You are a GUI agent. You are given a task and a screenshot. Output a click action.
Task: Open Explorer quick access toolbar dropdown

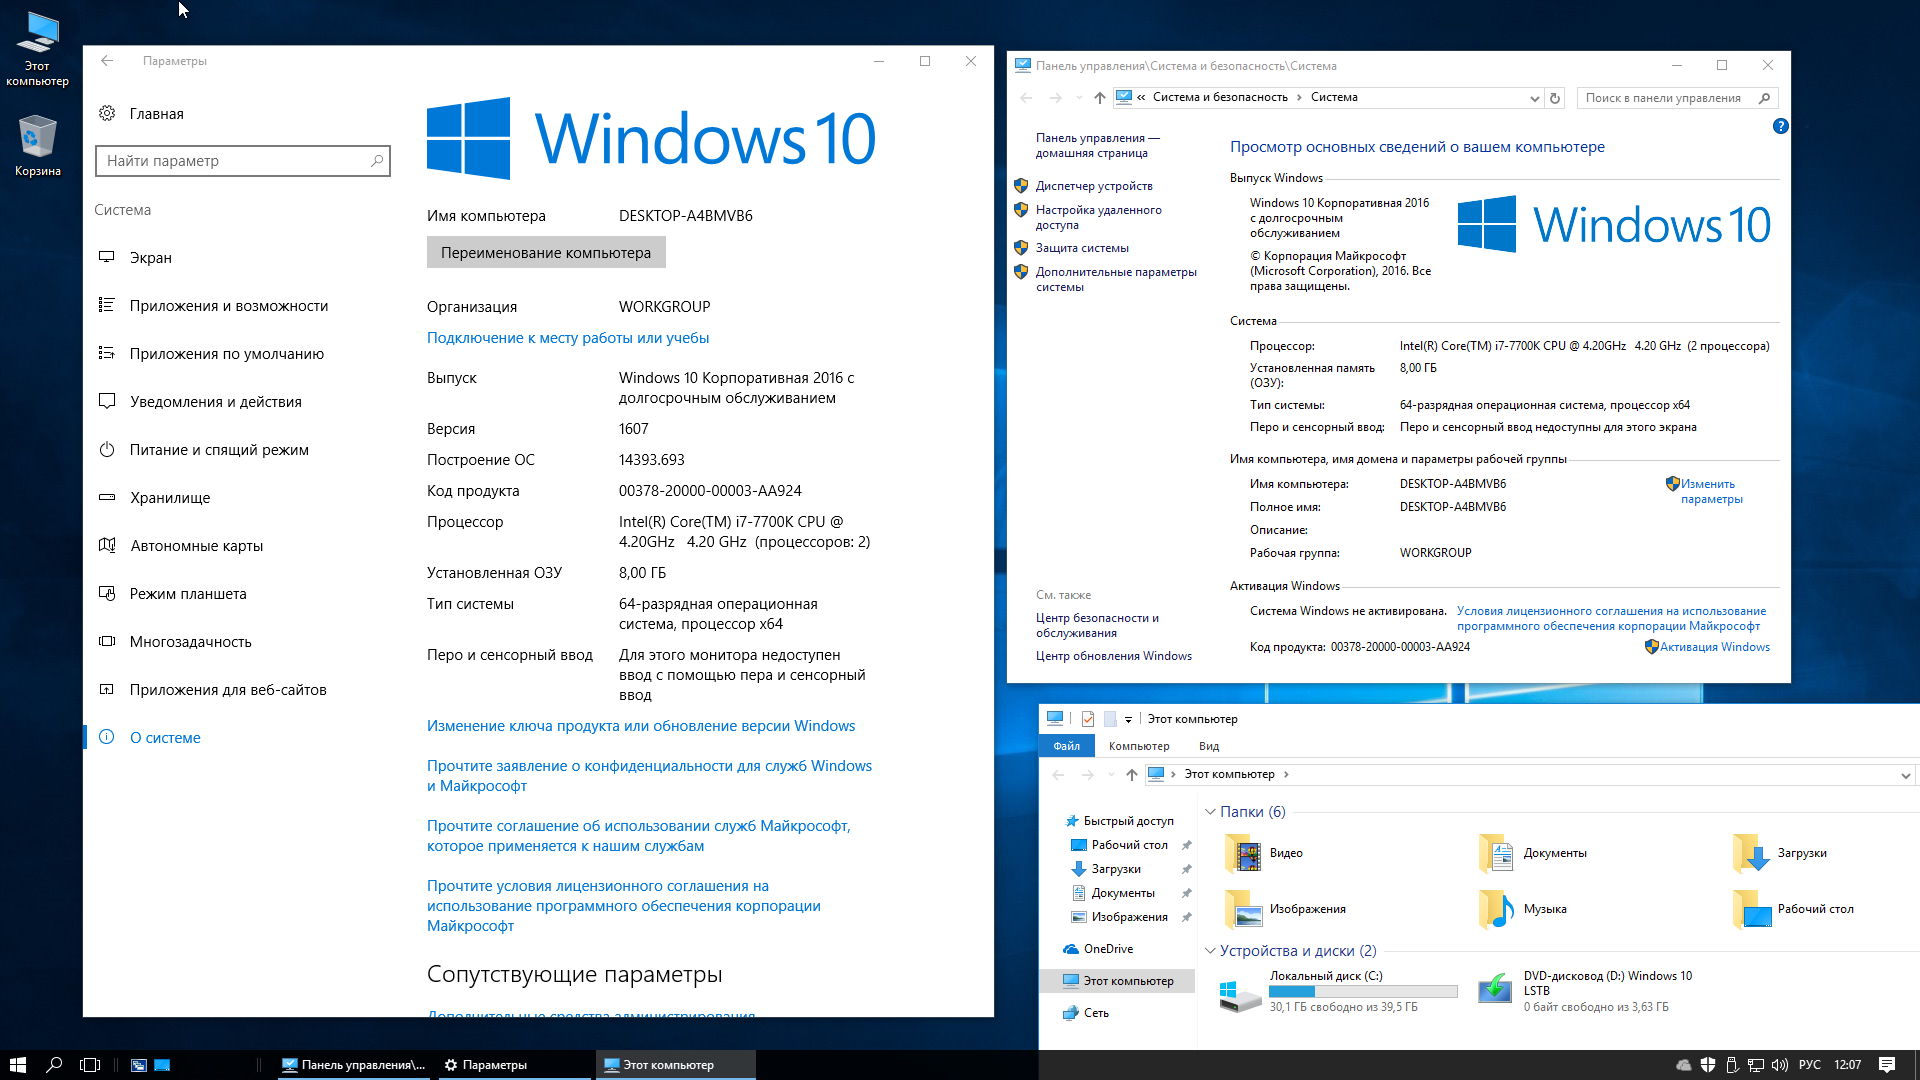(1128, 720)
